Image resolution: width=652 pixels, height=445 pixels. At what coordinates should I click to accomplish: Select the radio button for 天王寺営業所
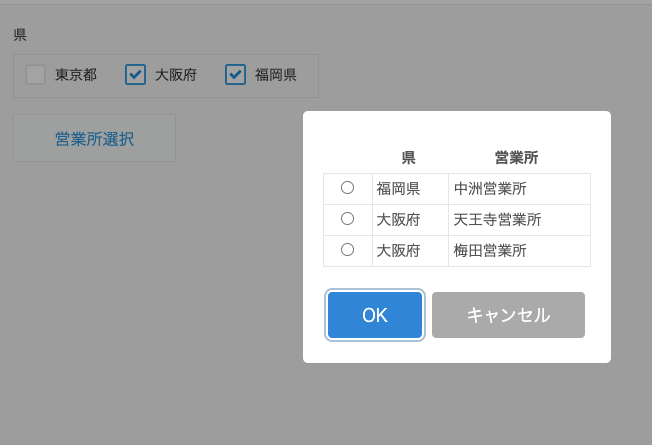(347, 219)
